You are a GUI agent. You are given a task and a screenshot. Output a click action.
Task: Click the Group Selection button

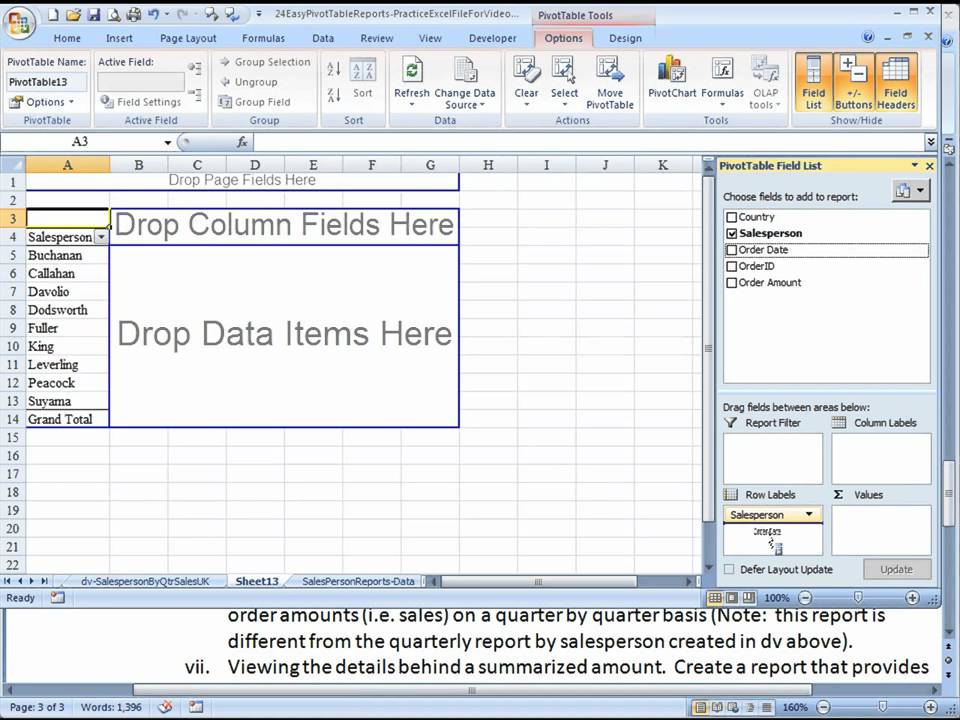pyautogui.click(x=265, y=62)
